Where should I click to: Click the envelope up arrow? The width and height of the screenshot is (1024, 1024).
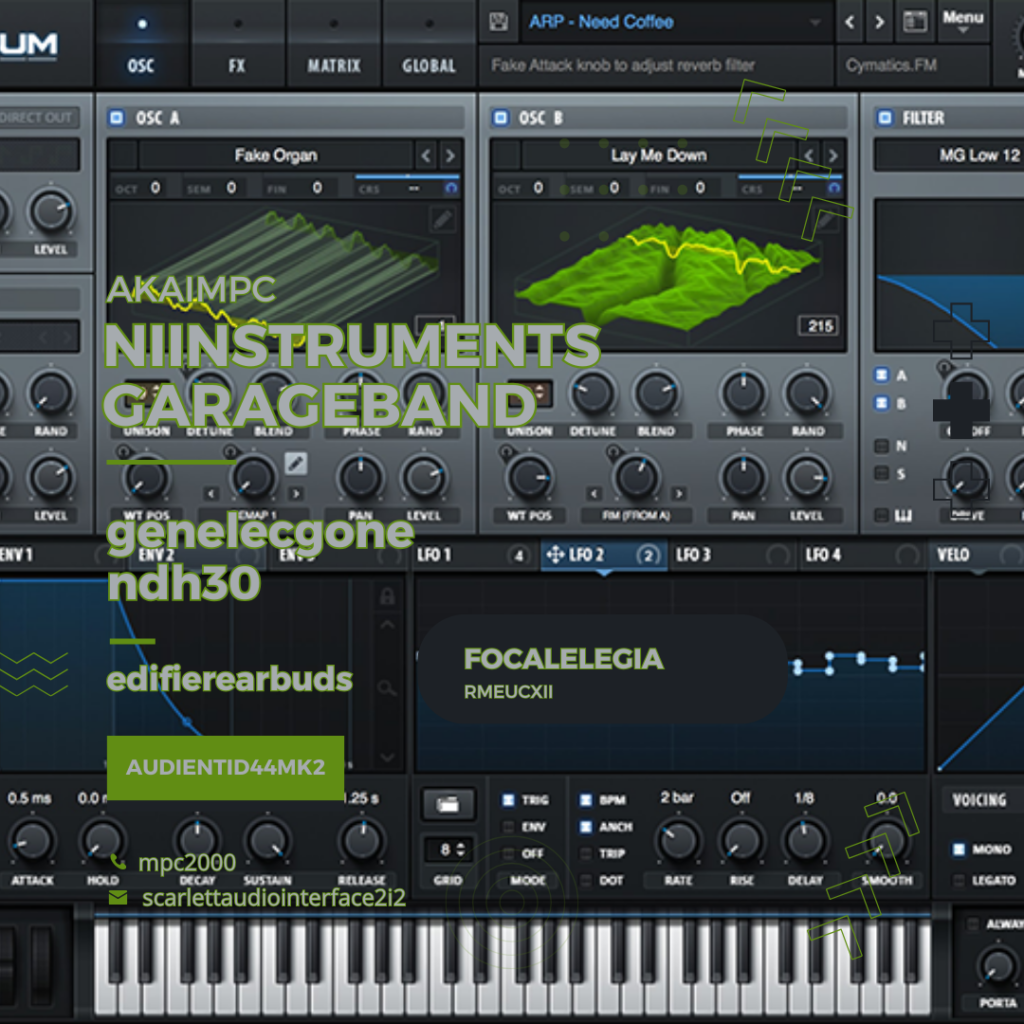(387, 625)
